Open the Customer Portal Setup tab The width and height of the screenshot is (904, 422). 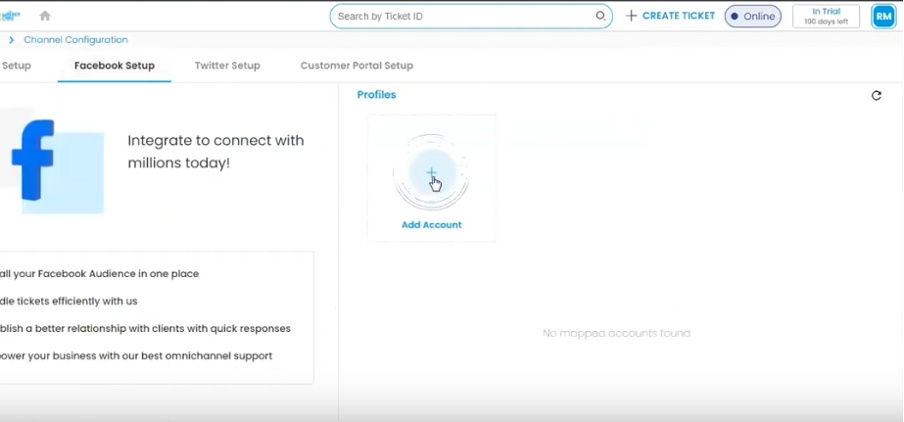(356, 66)
